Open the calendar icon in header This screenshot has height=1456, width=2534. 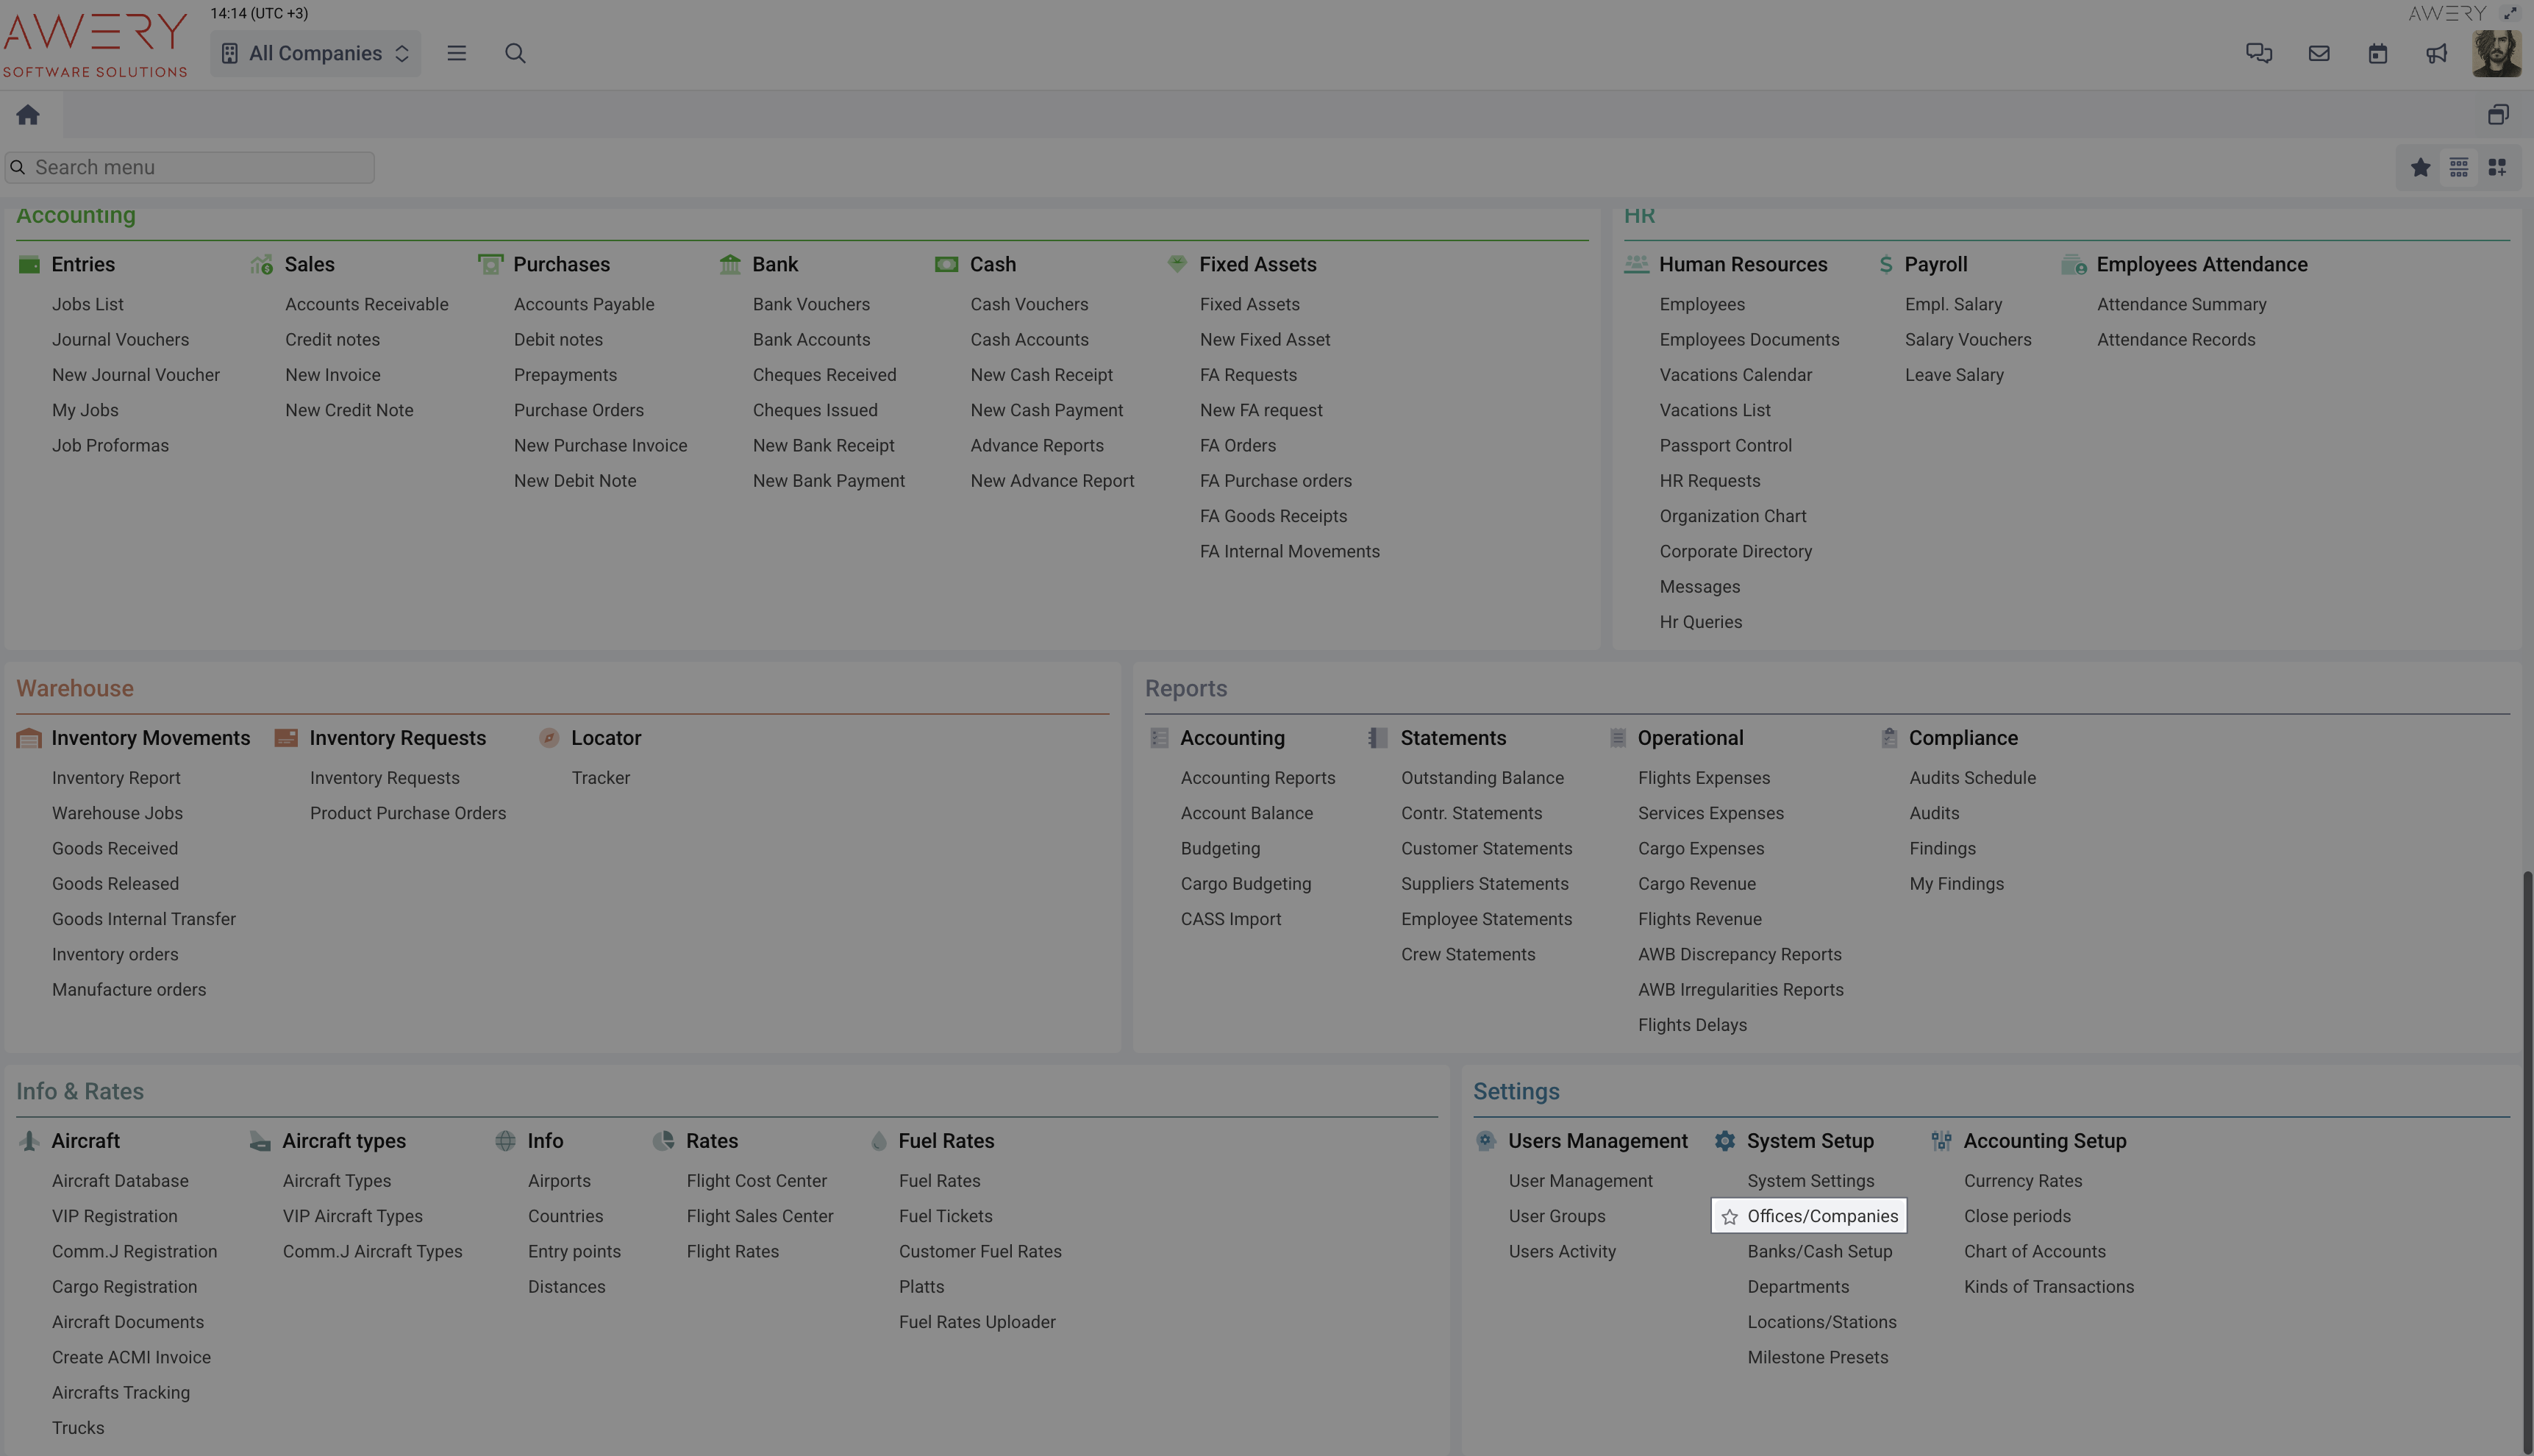click(2378, 53)
